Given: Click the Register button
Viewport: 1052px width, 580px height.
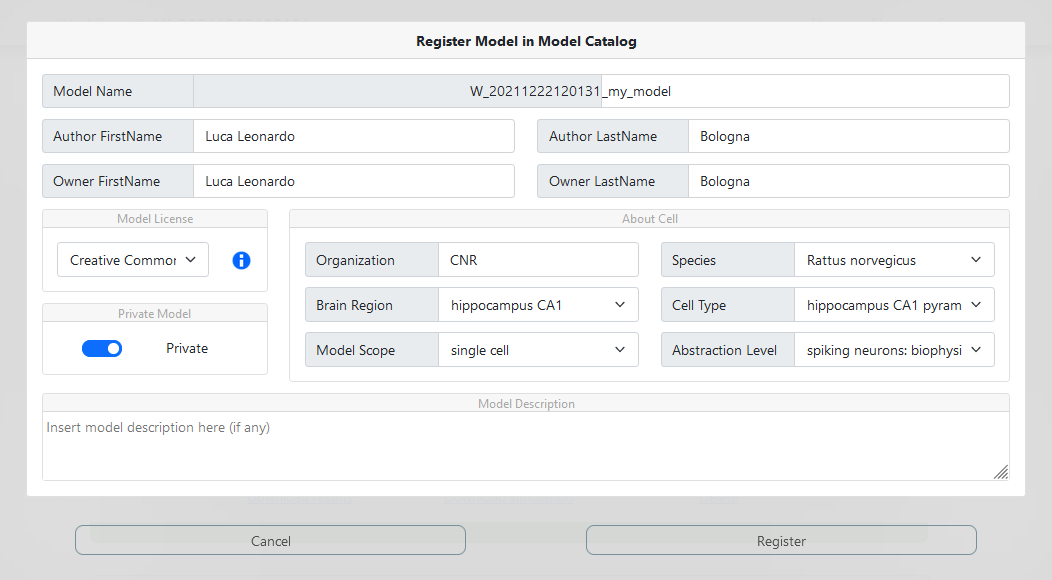Looking at the screenshot, I should 781,540.
